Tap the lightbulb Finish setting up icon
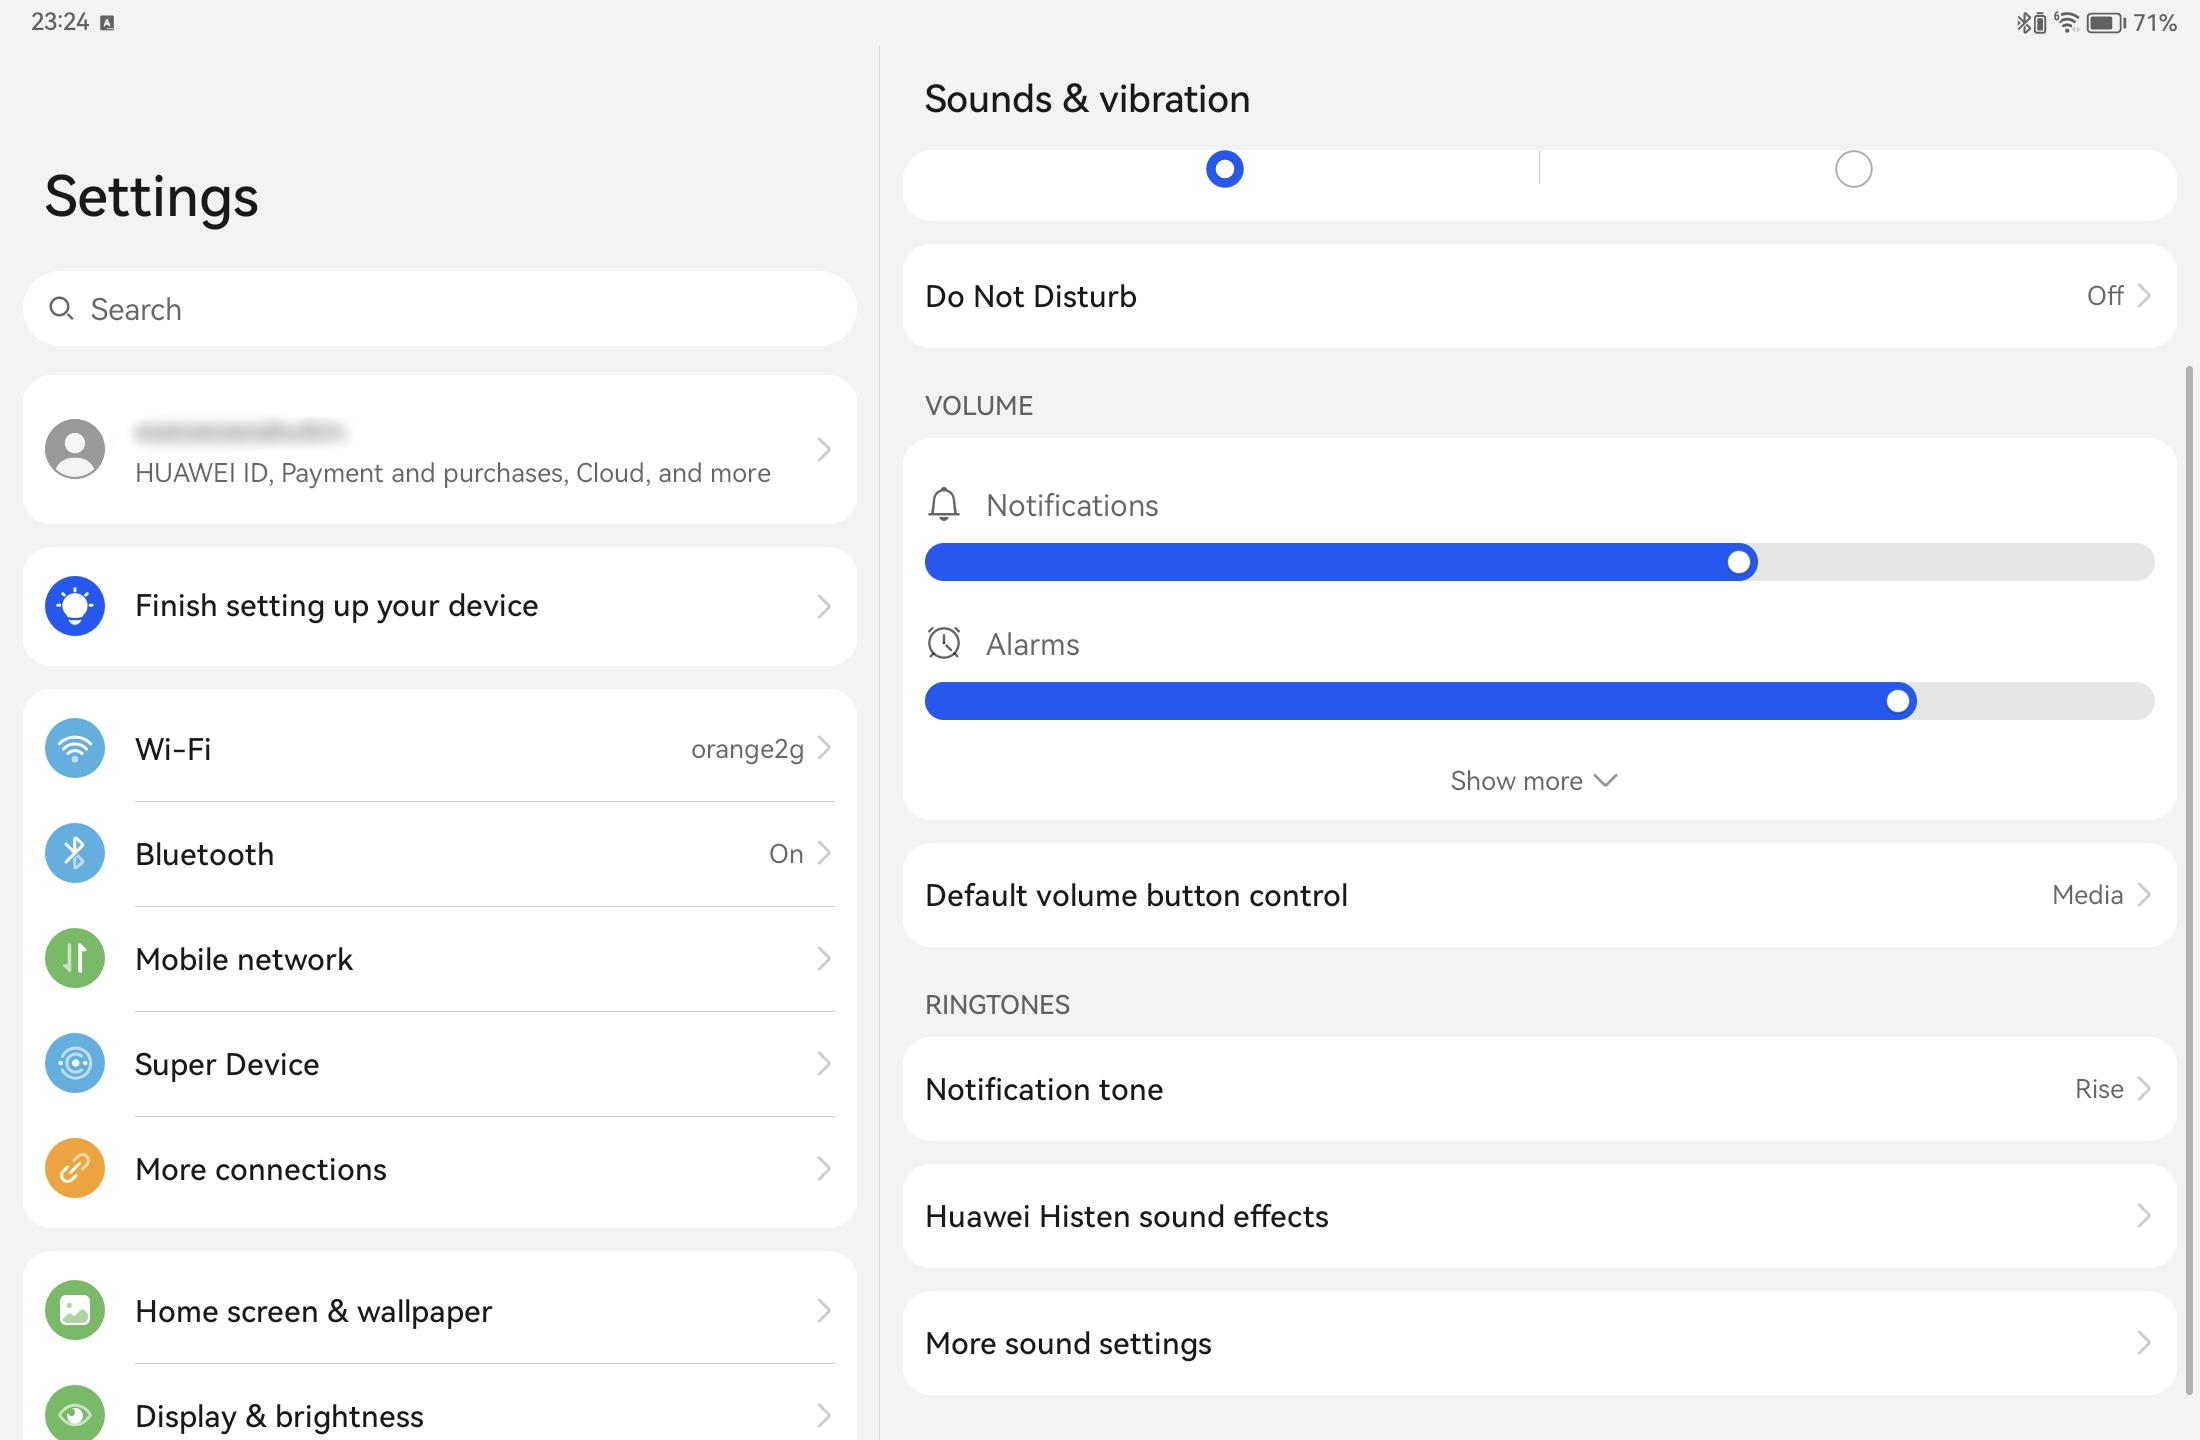Screen dimensions: 2200x1440 tap(75, 606)
